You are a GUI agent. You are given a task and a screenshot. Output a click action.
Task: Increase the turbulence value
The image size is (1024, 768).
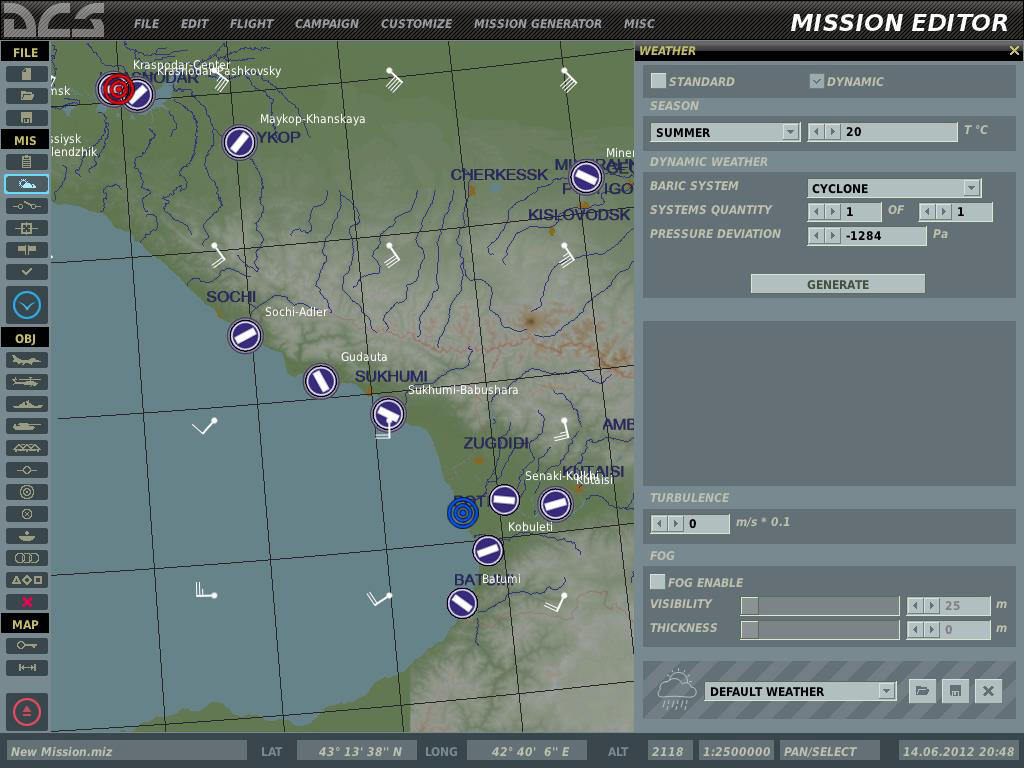click(x=675, y=524)
